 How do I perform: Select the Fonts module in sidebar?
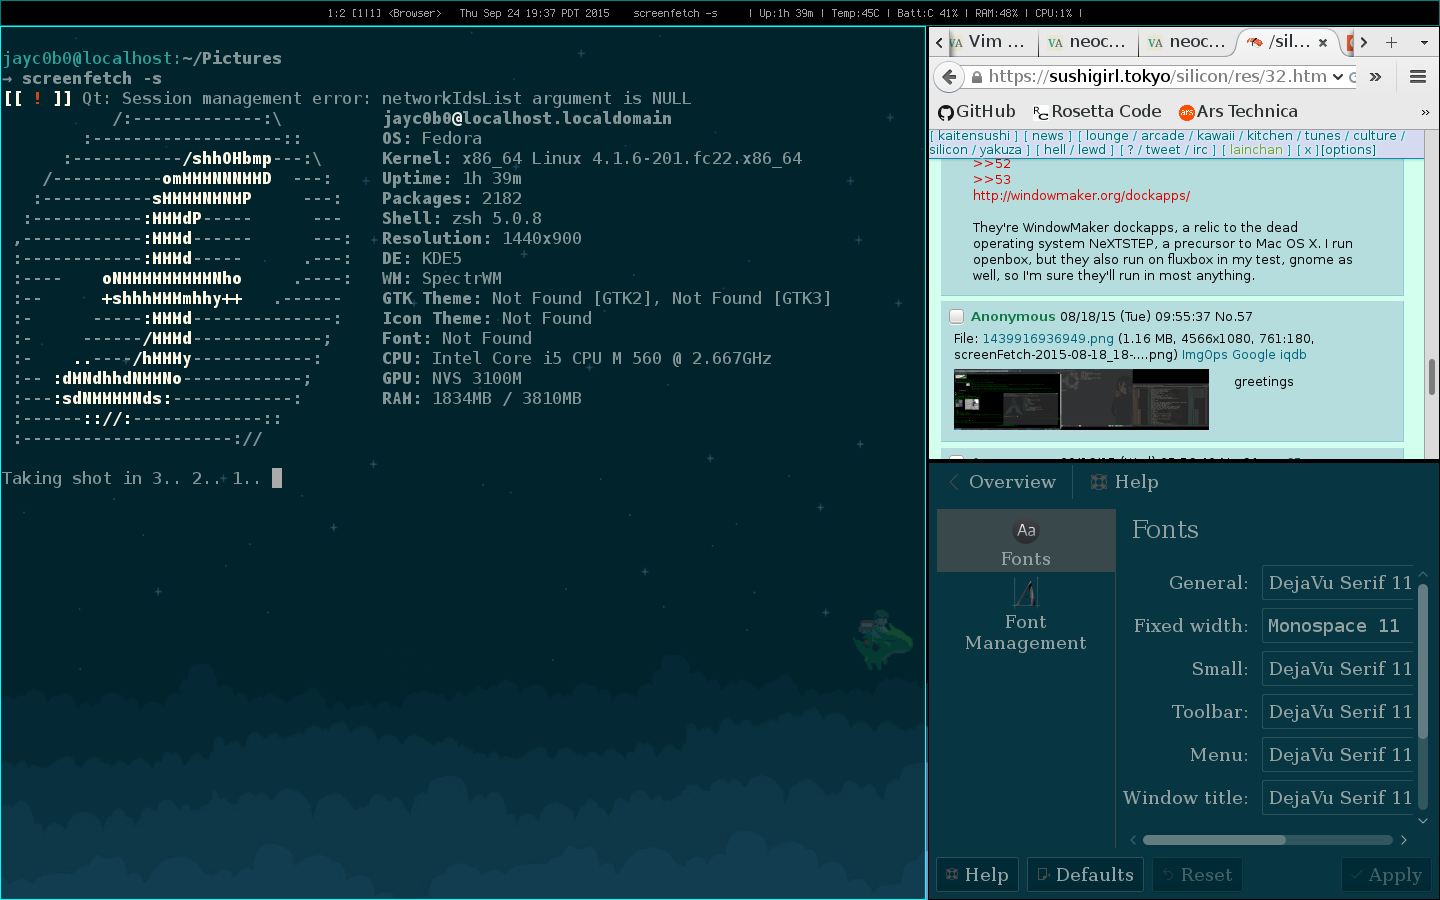click(1025, 541)
